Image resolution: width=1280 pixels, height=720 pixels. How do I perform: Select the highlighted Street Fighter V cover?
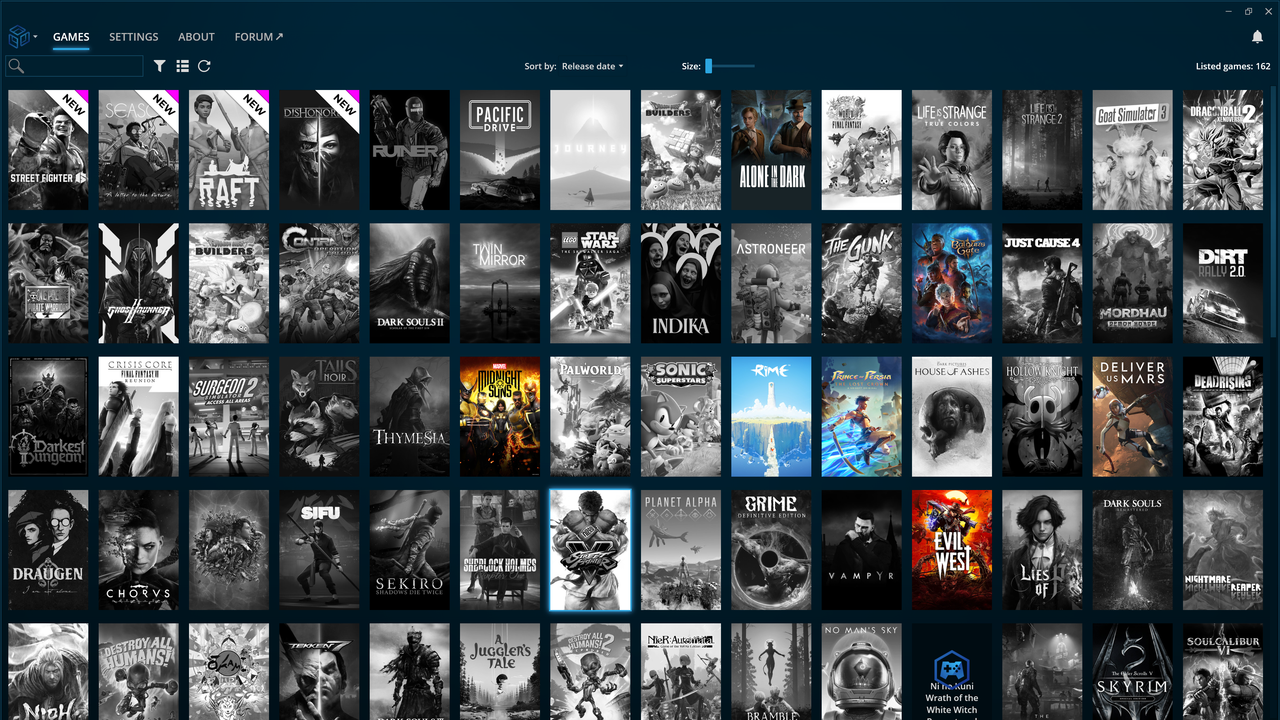[590, 550]
